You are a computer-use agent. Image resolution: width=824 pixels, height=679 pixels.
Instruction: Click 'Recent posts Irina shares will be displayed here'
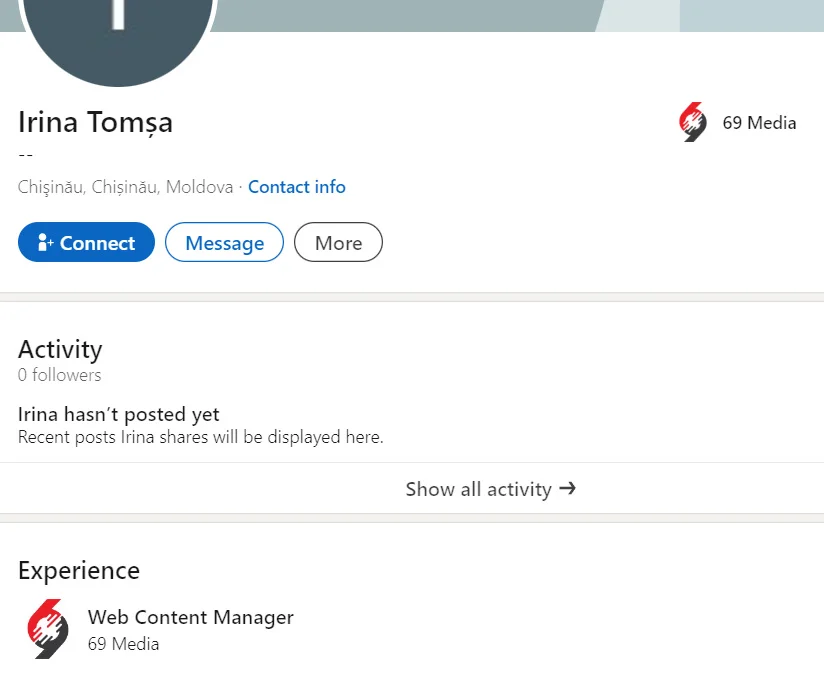(x=201, y=437)
